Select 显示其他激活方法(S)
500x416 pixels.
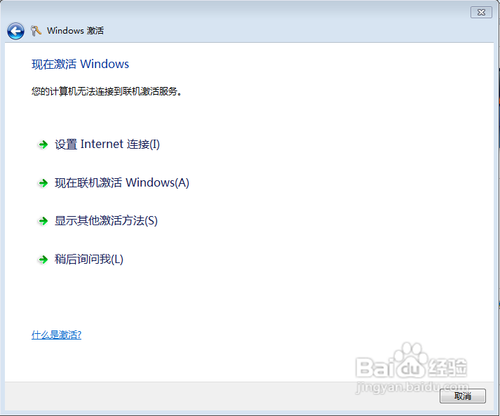(x=106, y=221)
